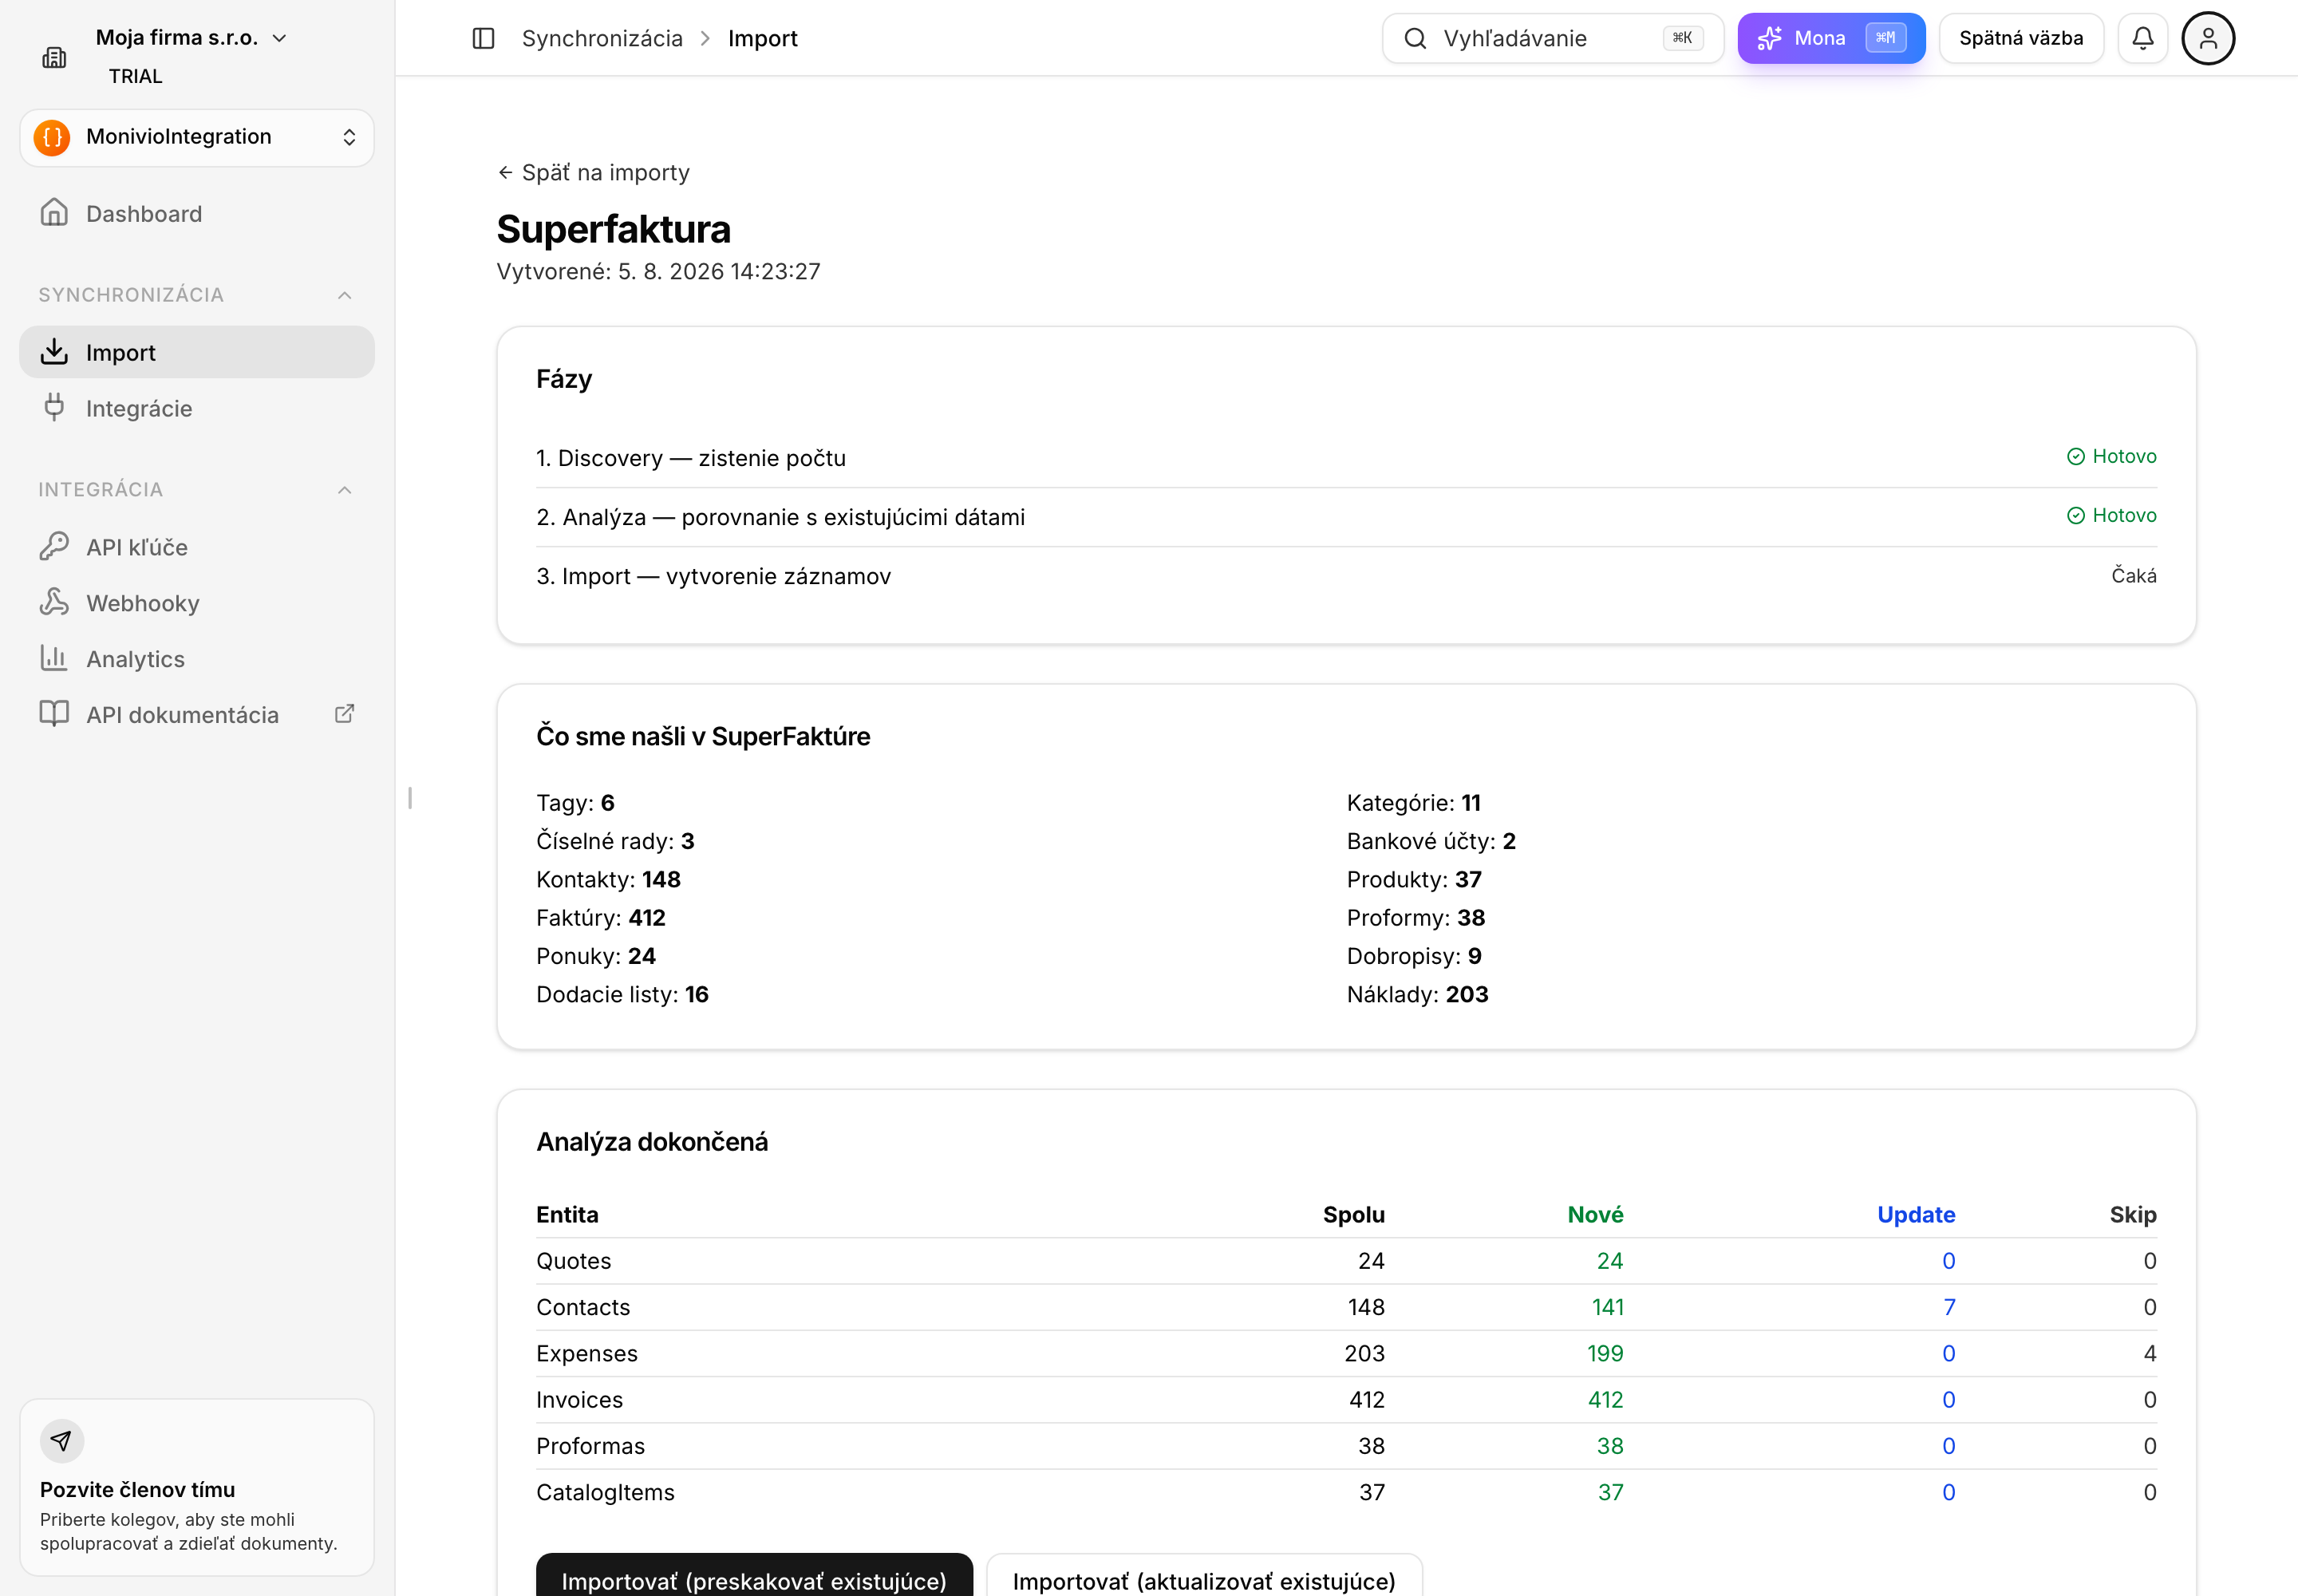Image resolution: width=2298 pixels, height=1596 pixels.
Task: Open Dashboard in the sidebar
Action: (x=197, y=214)
